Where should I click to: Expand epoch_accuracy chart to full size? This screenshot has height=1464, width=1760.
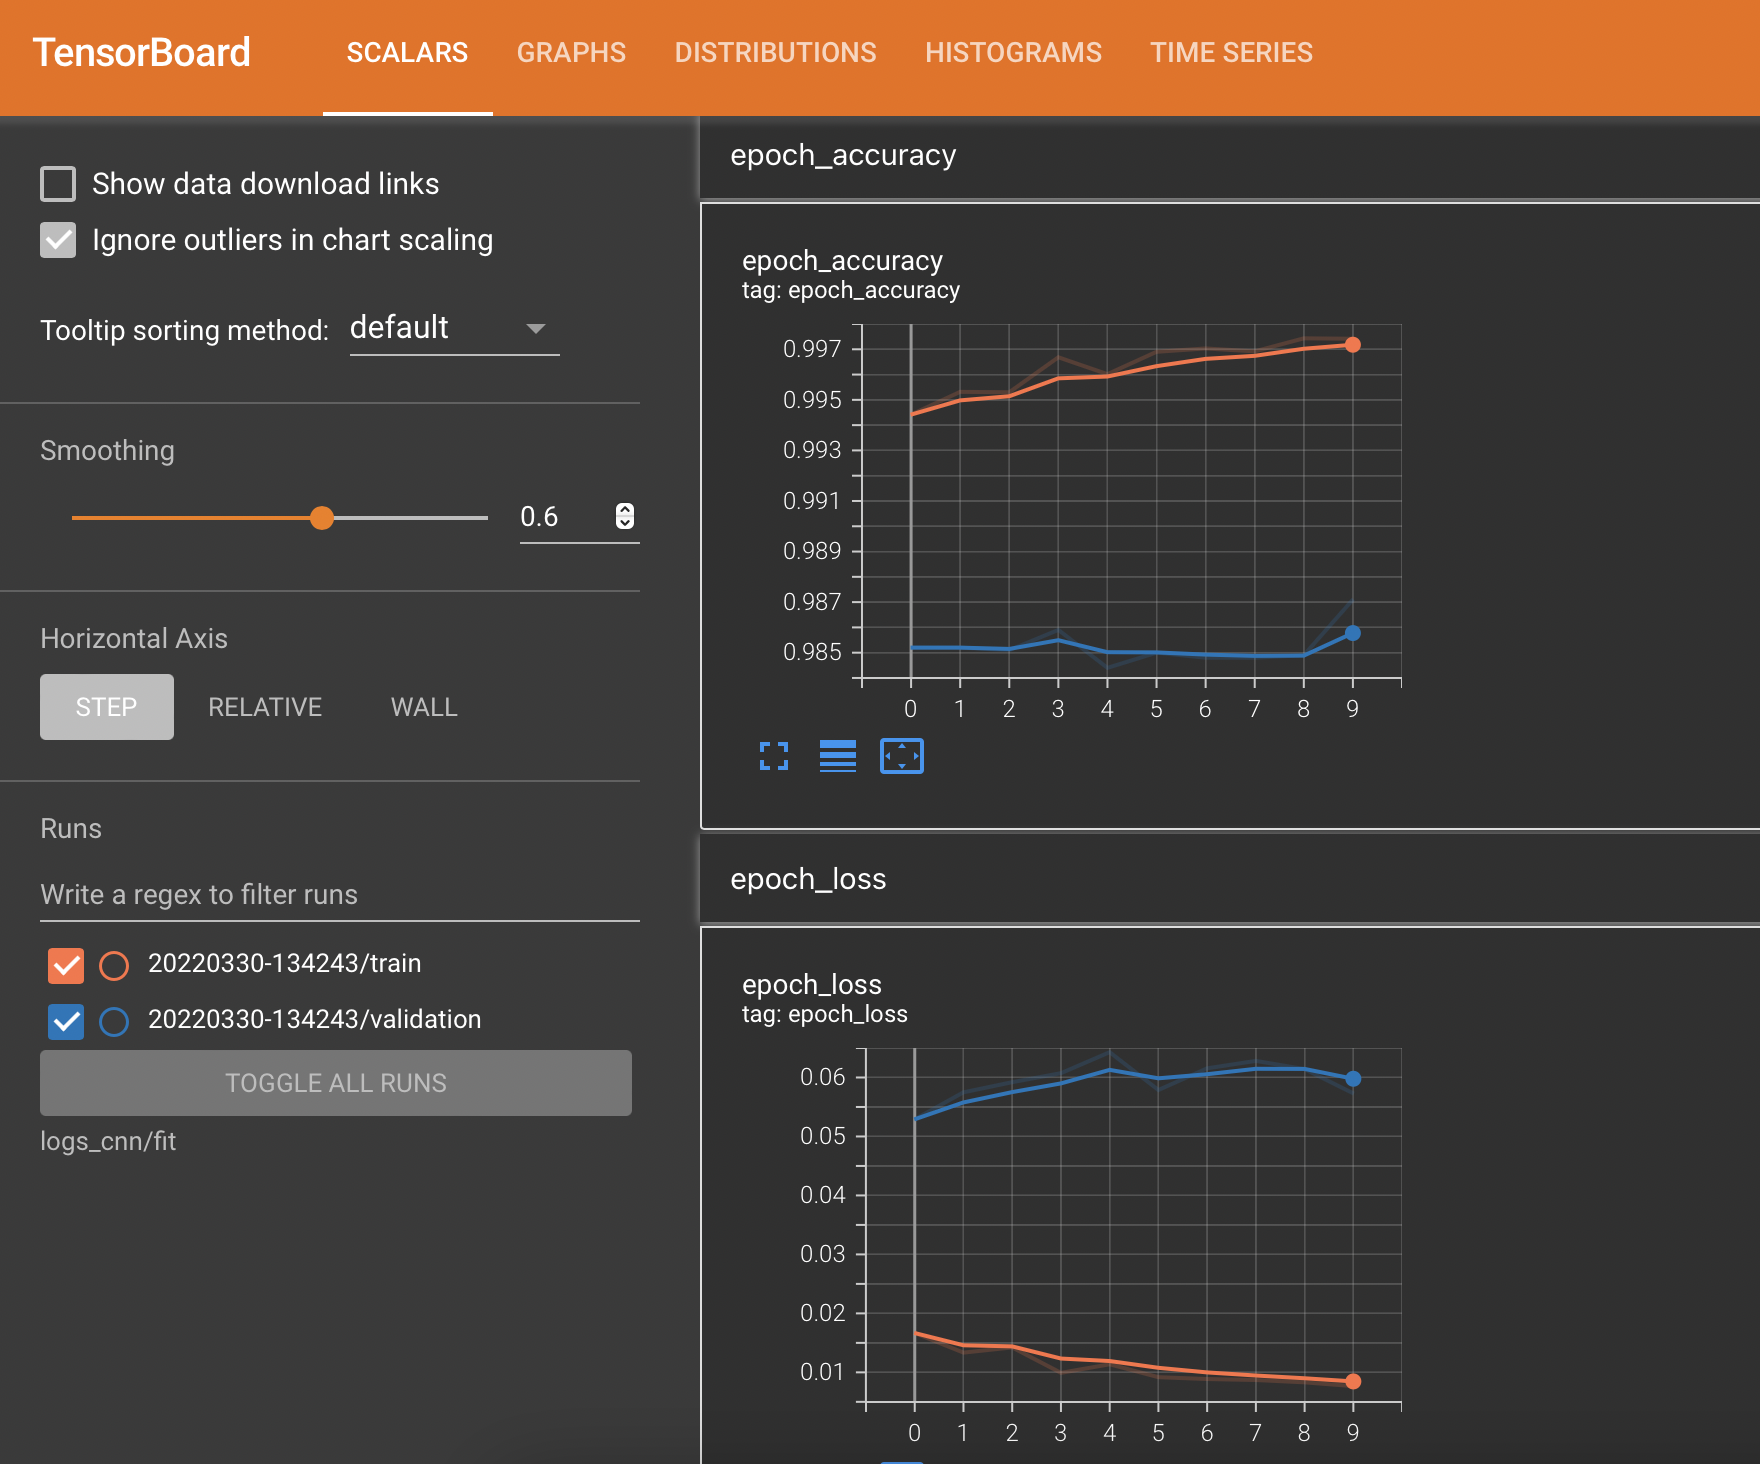(774, 756)
